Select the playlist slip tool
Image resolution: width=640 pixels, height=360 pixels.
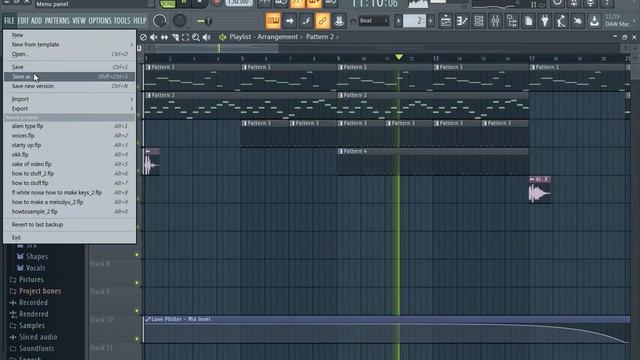pos(164,37)
